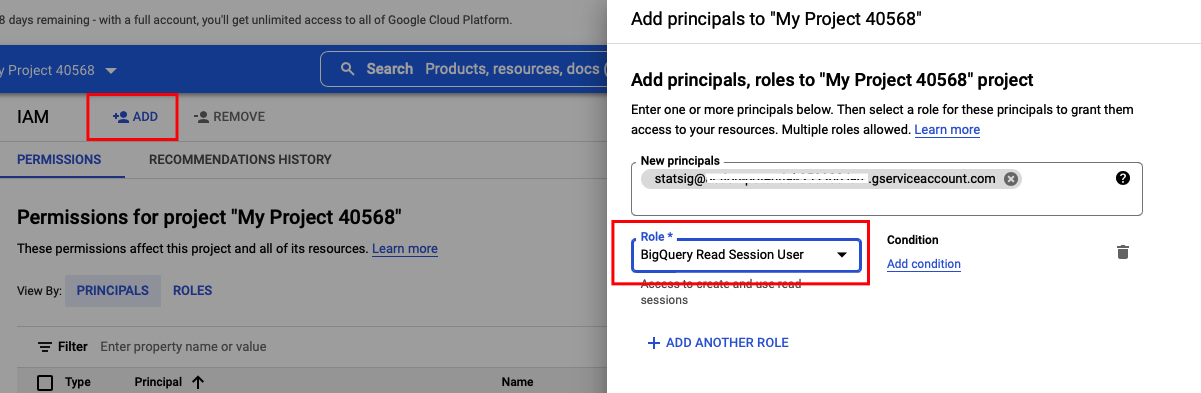View by ROLES
The height and width of the screenshot is (393, 1201).
point(192,291)
